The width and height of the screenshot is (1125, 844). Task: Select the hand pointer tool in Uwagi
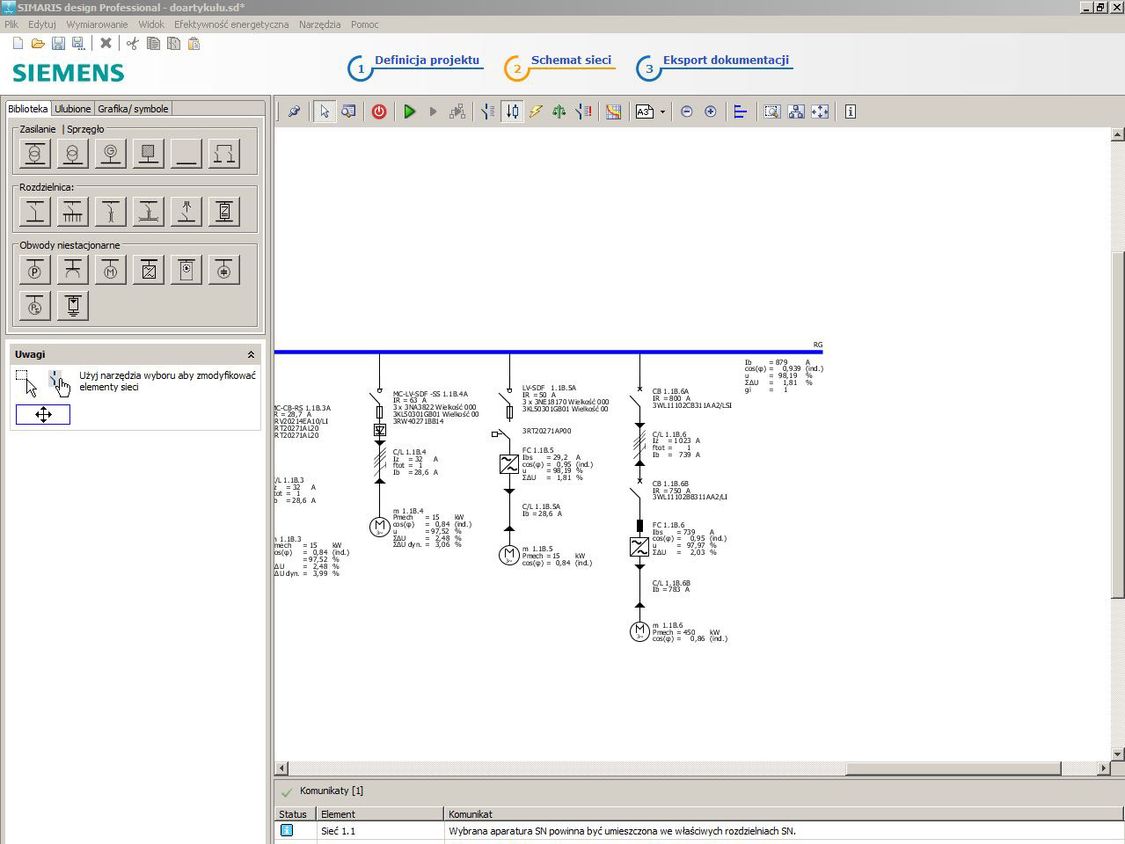tap(60, 383)
